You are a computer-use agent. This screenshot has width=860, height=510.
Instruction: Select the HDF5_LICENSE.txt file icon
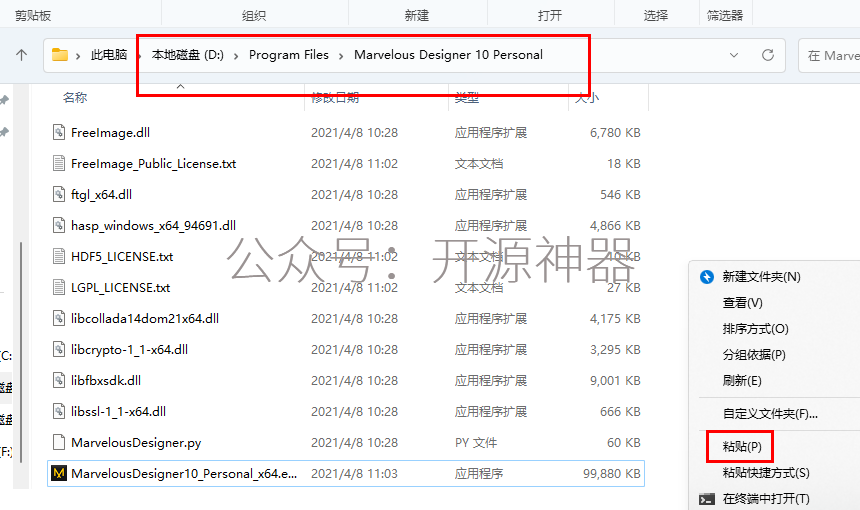pos(59,256)
